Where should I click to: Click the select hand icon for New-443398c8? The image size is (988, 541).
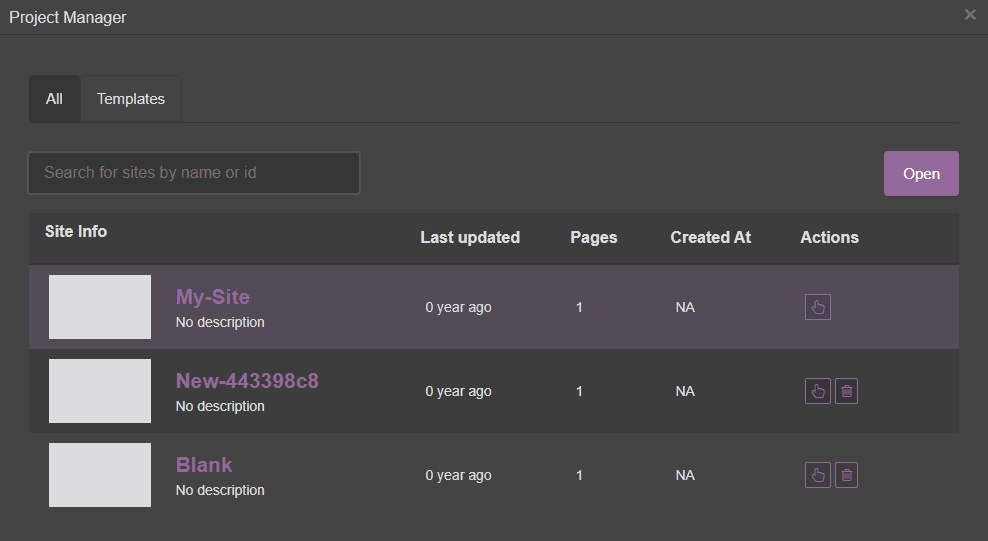[817, 391]
